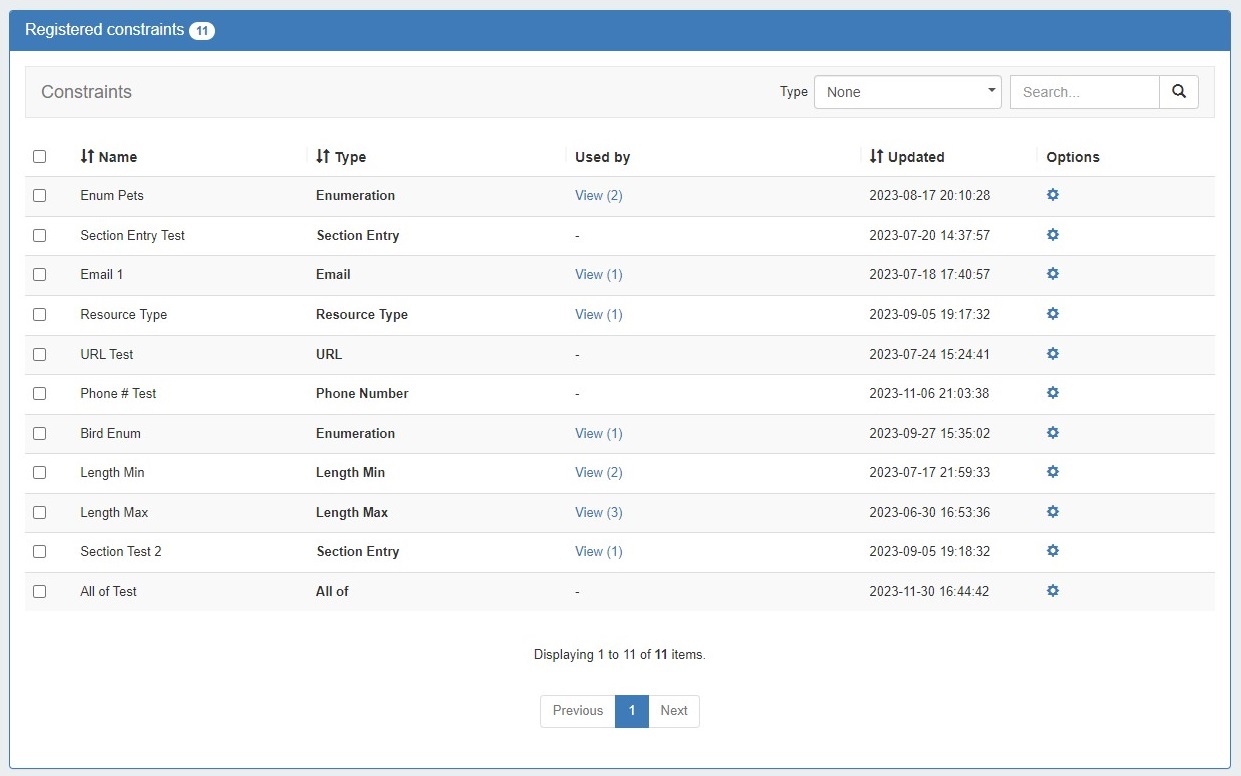Toggle the select-all checkbox in header

[x=39, y=157]
